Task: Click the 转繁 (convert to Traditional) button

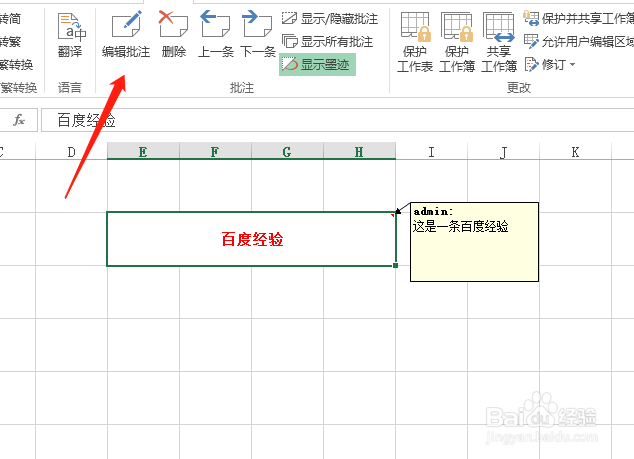Action: click(x=11, y=41)
